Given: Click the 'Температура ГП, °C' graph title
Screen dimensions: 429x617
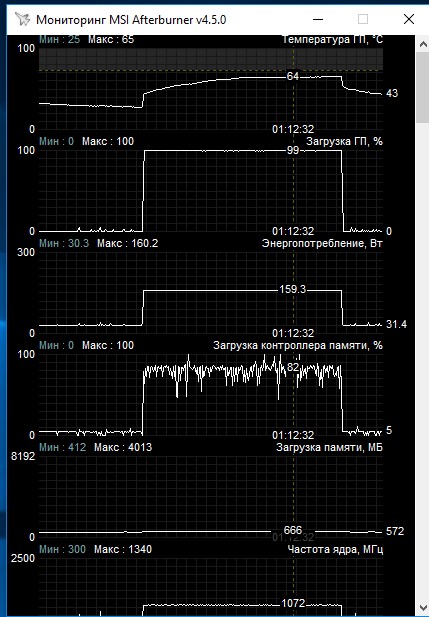Looking at the screenshot, I should tap(332, 40).
